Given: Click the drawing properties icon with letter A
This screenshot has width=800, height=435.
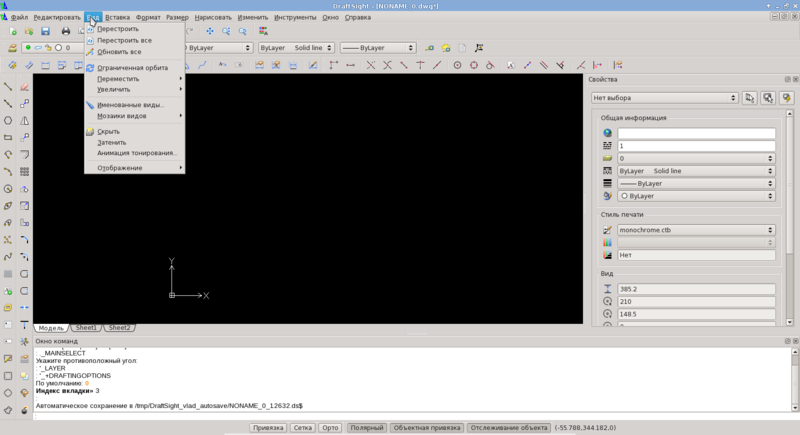Looking at the screenshot, I should pos(263,31).
